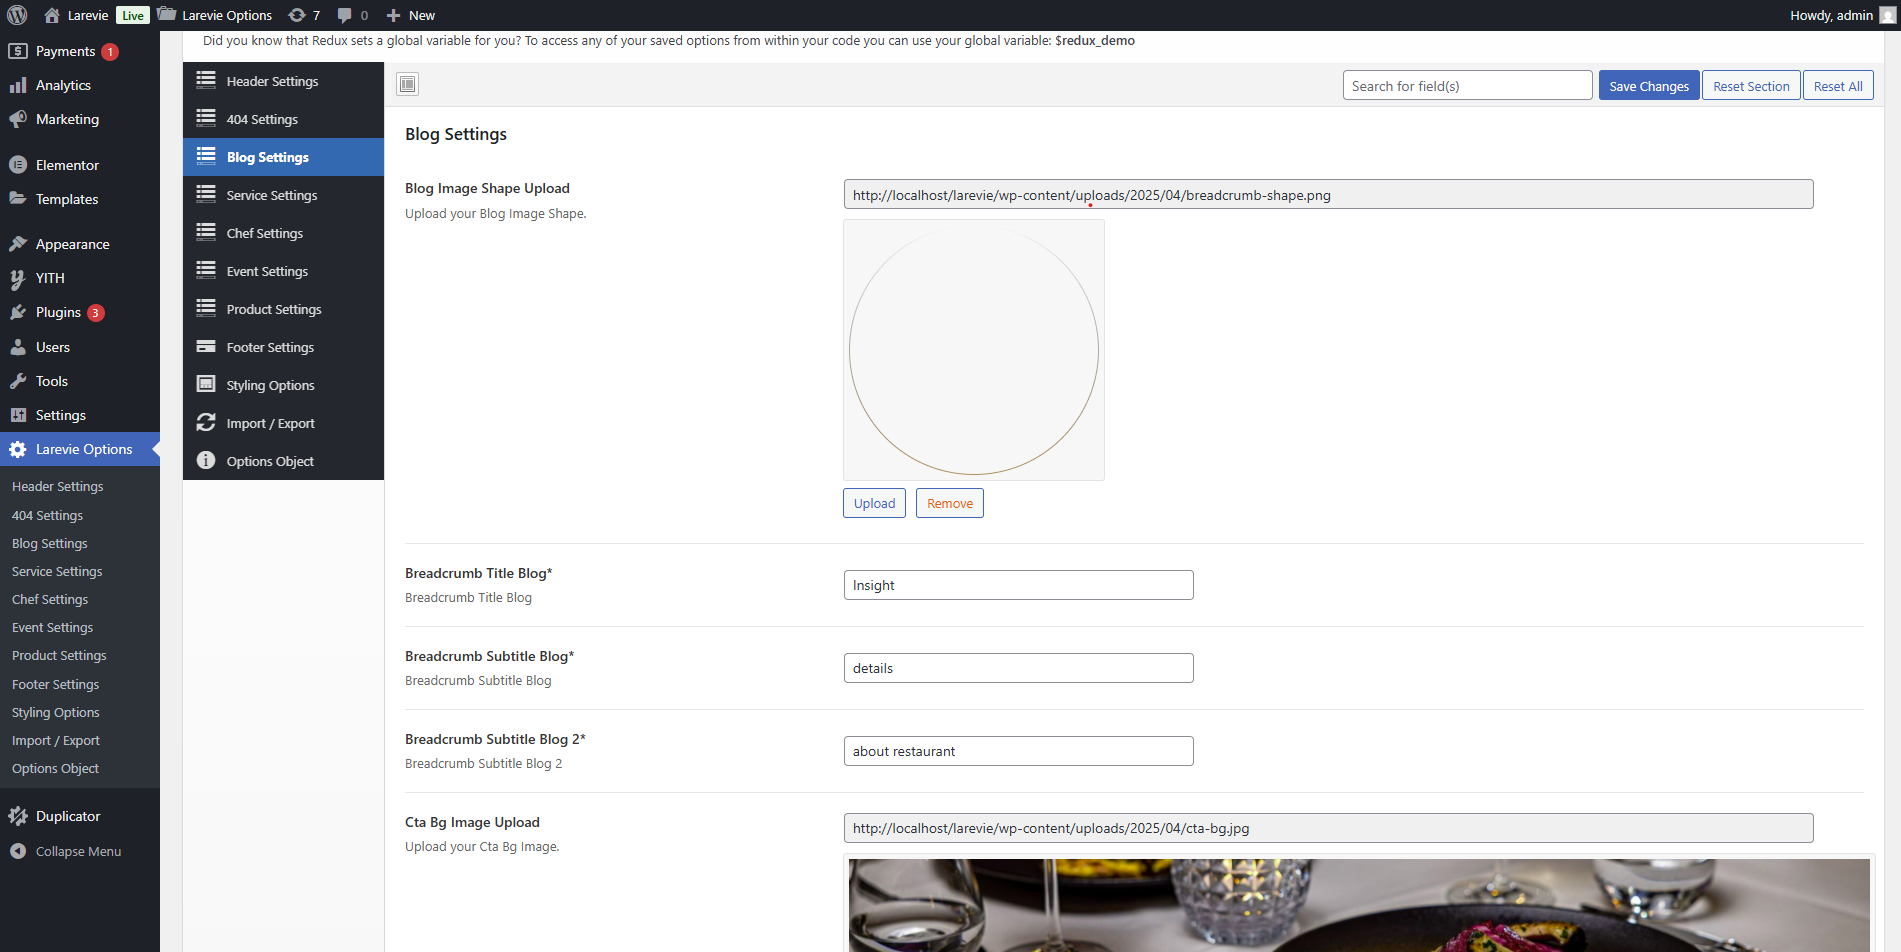The image size is (1901, 952).
Task: Click the Live status badge
Action: tap(133, 15)
